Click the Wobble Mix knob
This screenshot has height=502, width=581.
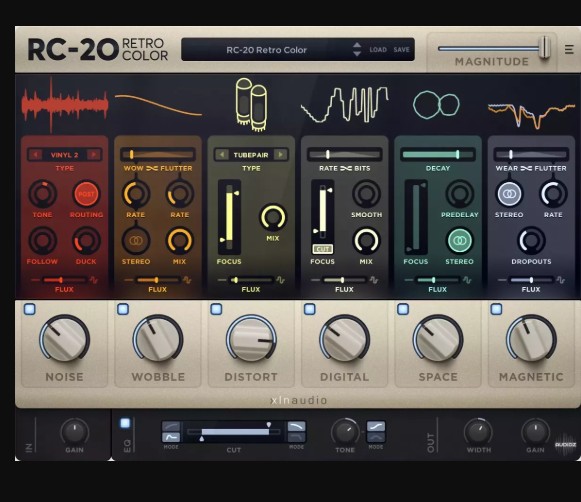point(180,241)
